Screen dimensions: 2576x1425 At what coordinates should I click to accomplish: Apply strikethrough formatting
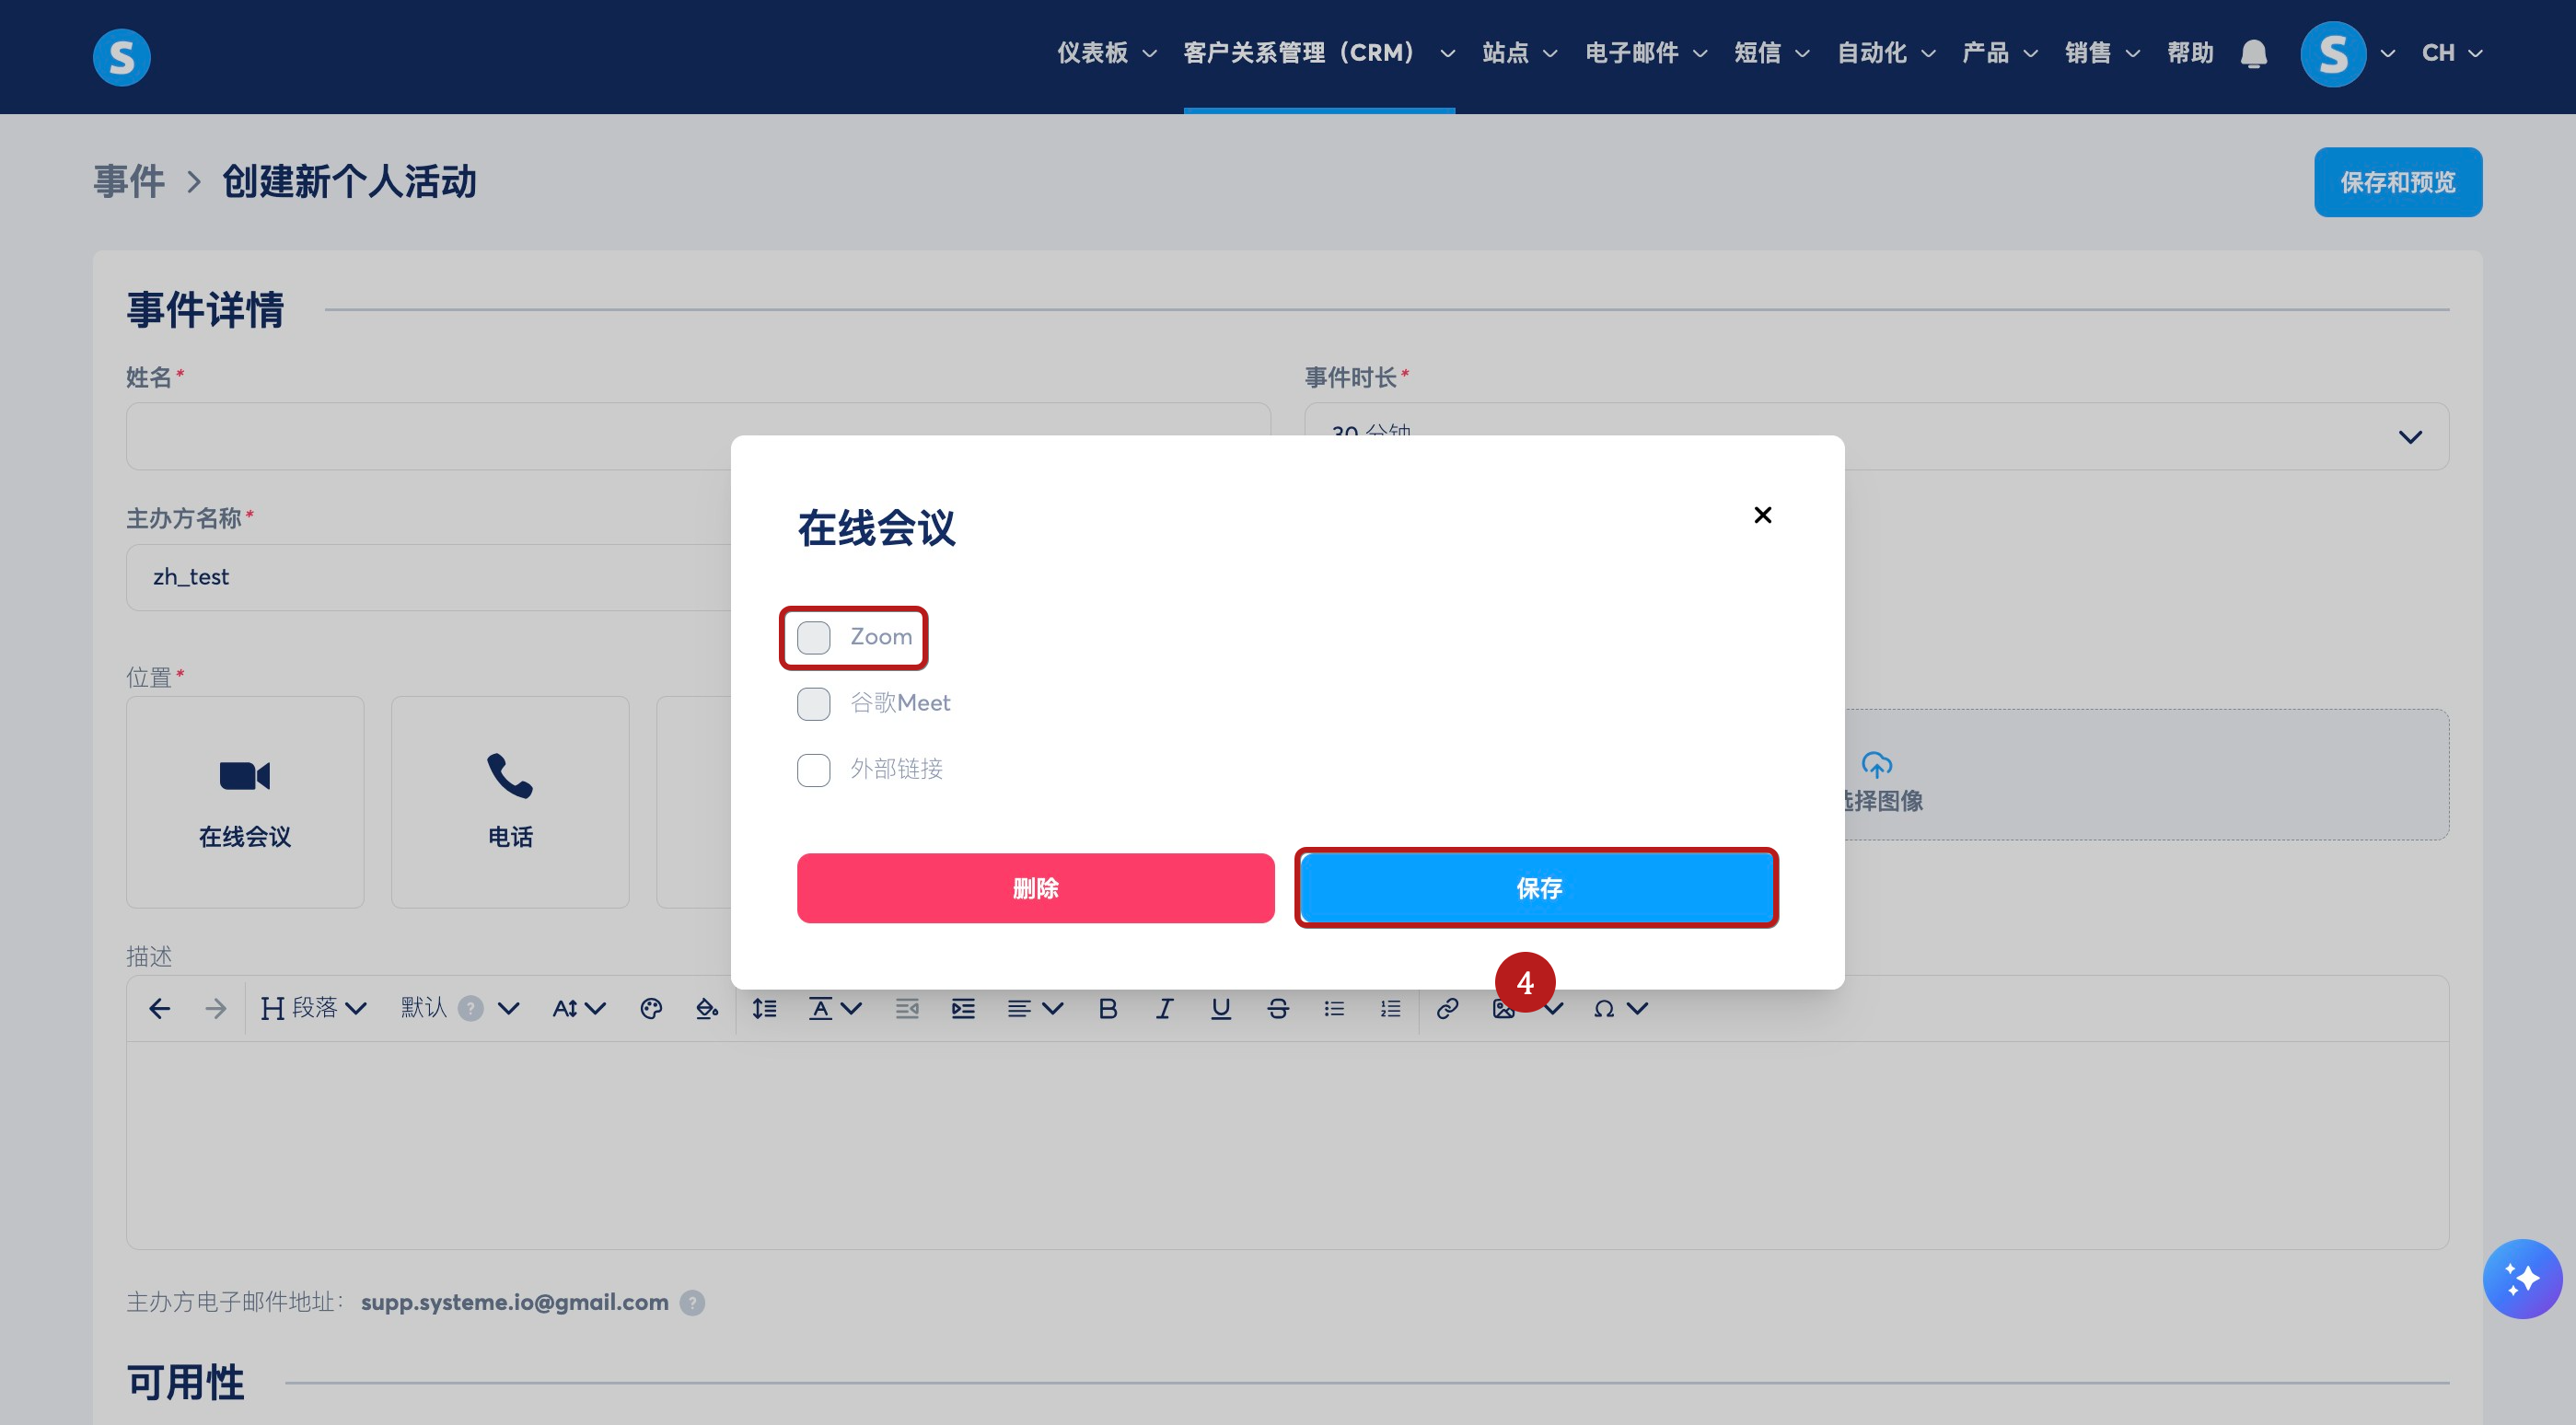[x=1277, y=1008]
